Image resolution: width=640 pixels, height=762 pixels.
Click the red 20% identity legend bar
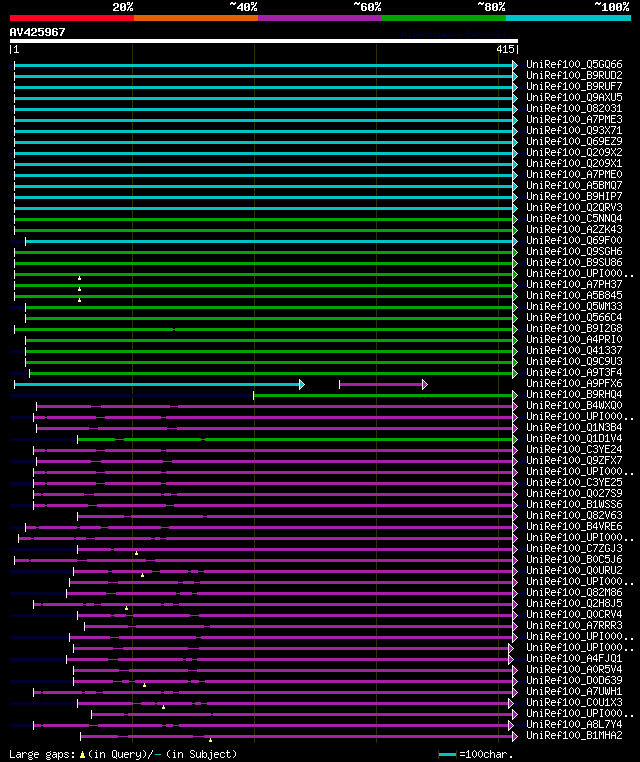pyautogui.click(x=72, y=18)
